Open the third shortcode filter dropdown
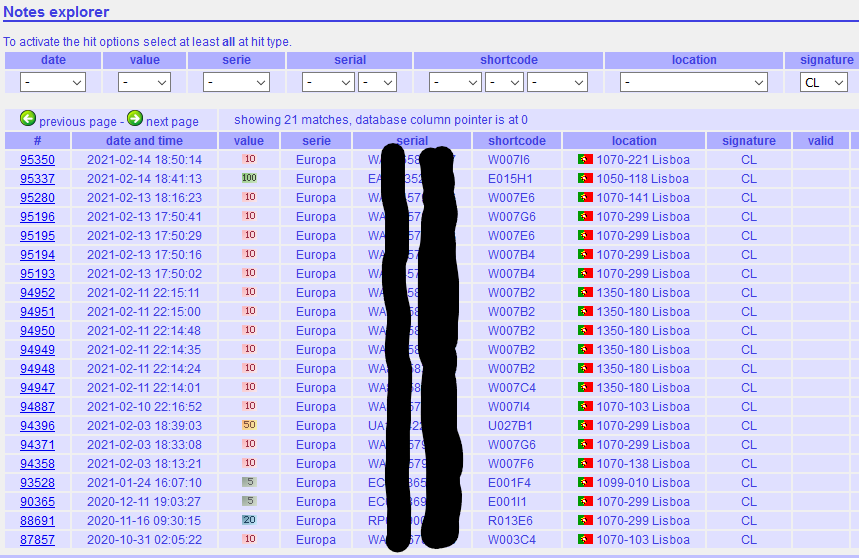This screenshot has height=558, width=859. (x=558, y=83)
